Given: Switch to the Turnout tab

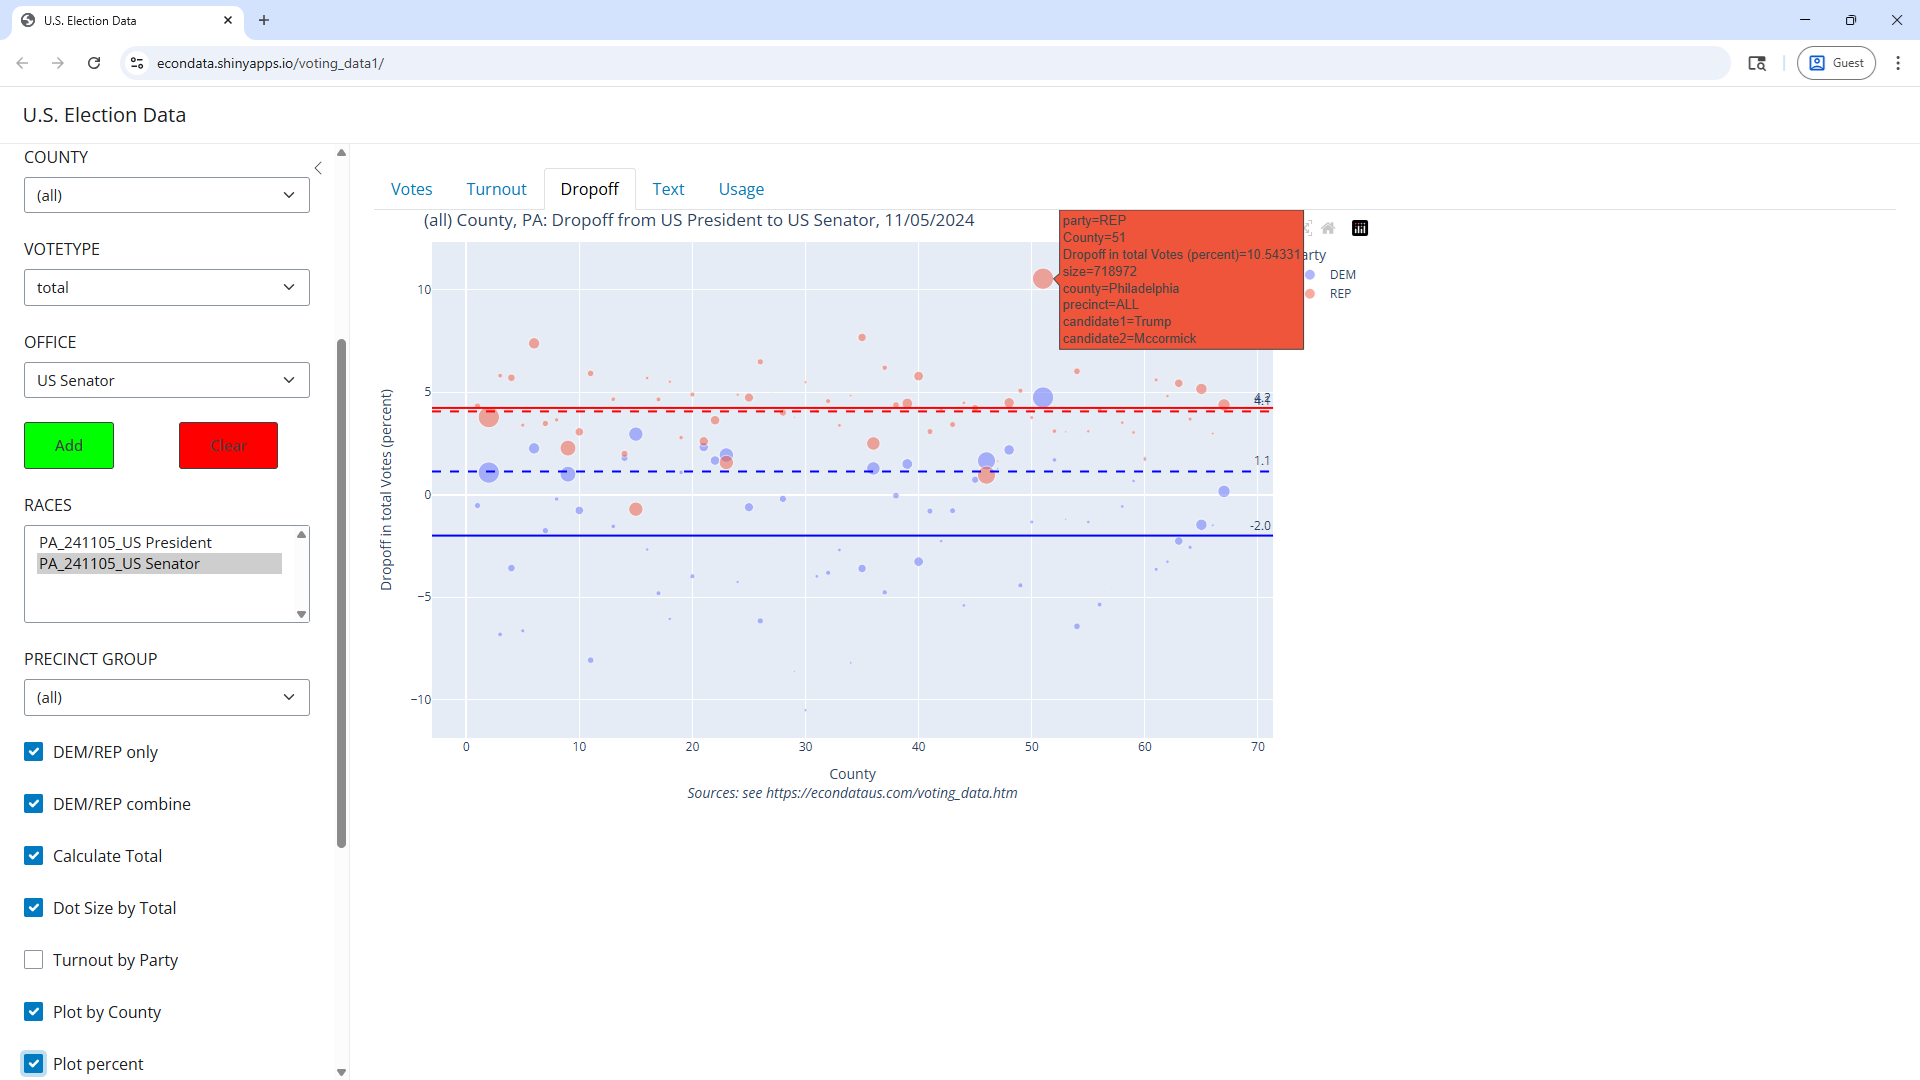Looking at the screenshot, I should click(x=496, y=189).
